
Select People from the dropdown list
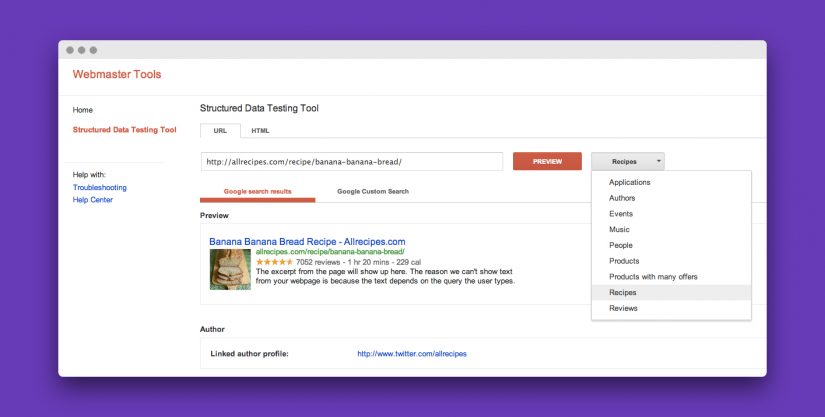(621, 245)
